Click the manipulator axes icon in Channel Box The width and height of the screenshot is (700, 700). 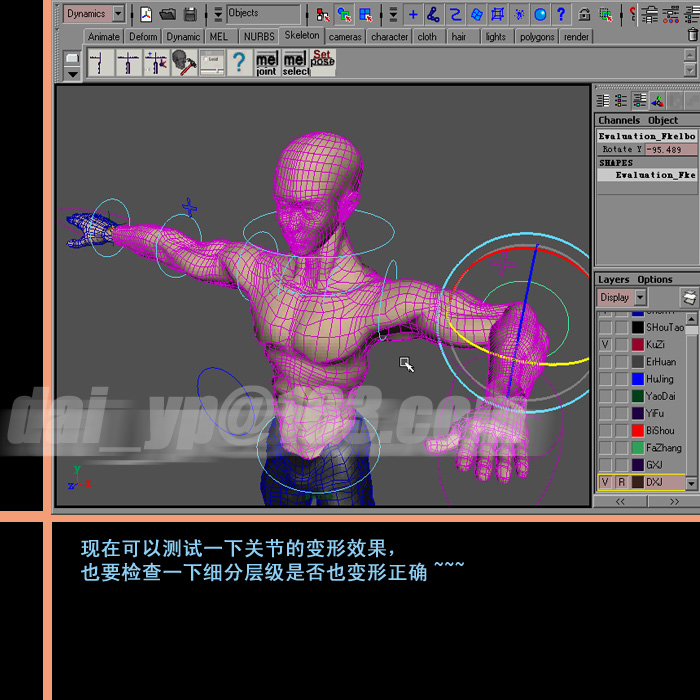[x=657, y=101]
